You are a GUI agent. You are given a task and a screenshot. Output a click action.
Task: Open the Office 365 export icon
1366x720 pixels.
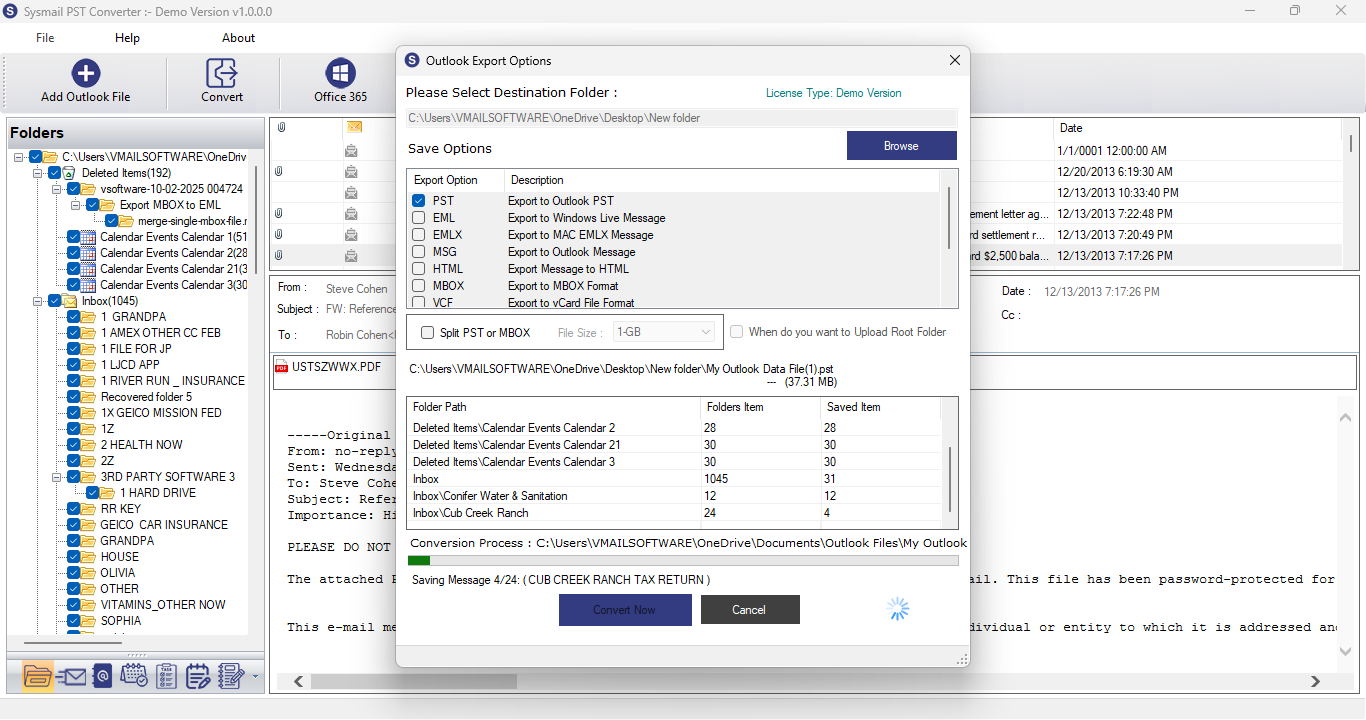pyautogui.click(x=341, y=73)
